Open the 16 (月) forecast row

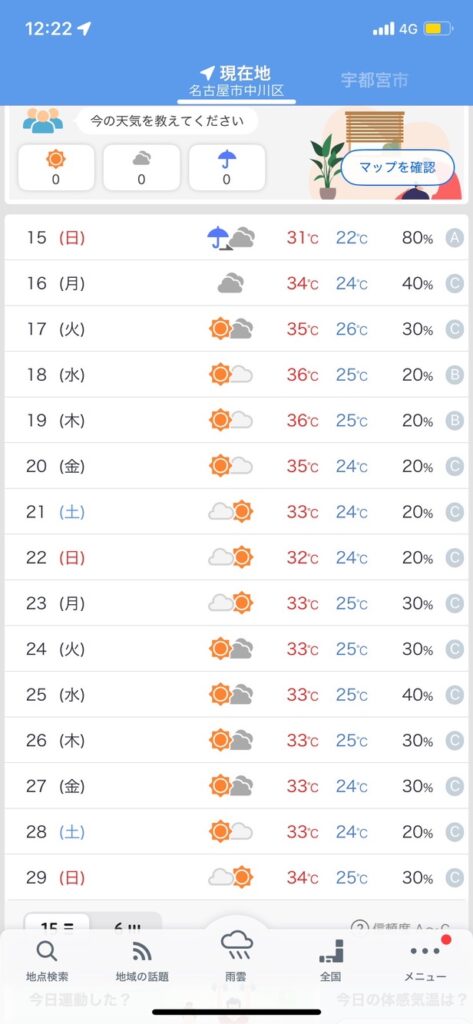tap(236, 283)
